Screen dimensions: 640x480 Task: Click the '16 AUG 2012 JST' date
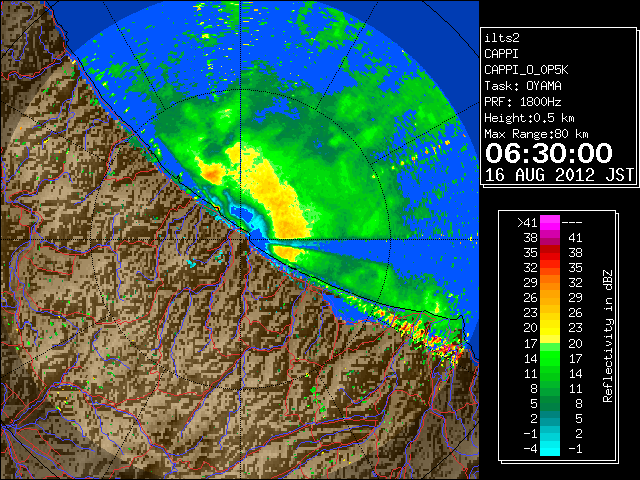click(559, 175)
